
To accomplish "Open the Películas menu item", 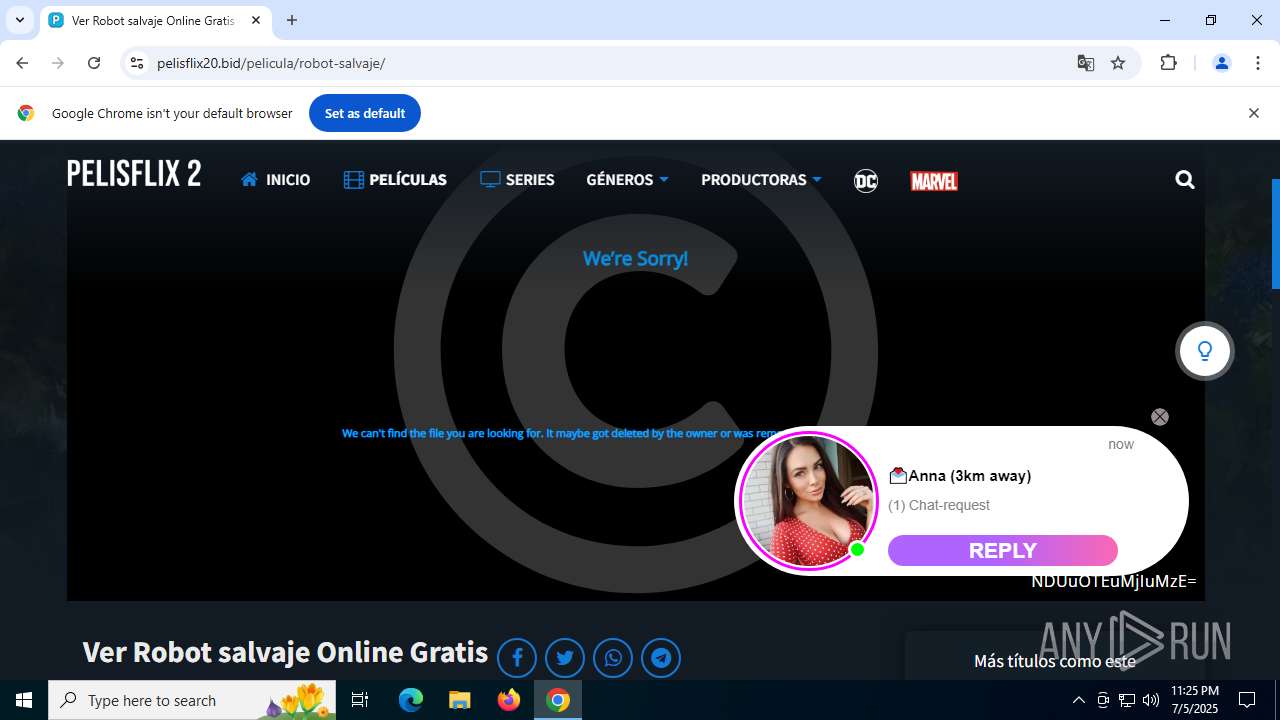I will [x=395, y=180].
